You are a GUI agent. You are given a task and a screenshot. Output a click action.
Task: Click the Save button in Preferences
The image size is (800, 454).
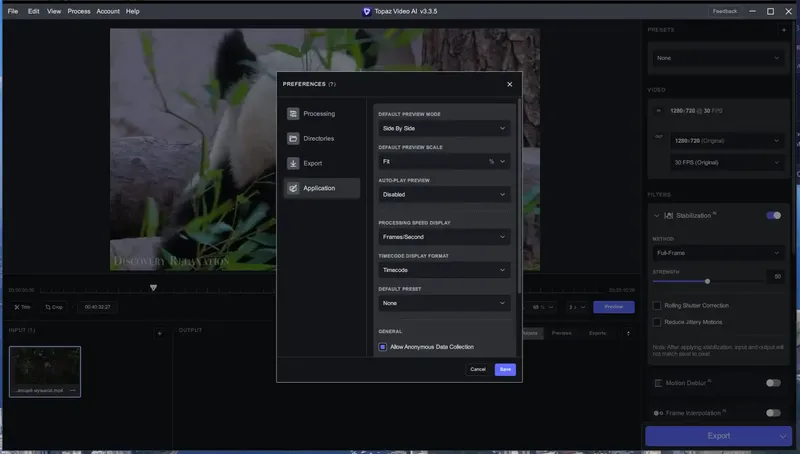coord(505,369)
